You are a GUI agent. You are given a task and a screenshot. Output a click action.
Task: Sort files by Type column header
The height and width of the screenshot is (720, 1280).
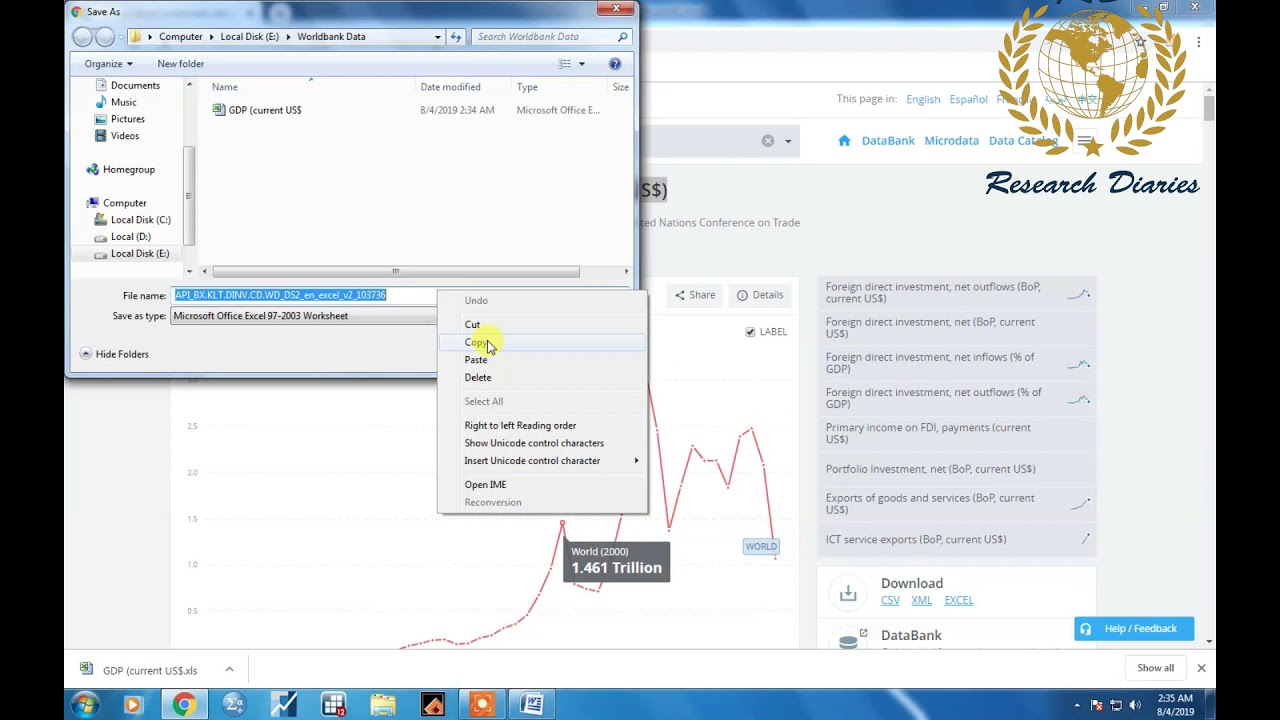pyautogui.click(x=527, y=87)
